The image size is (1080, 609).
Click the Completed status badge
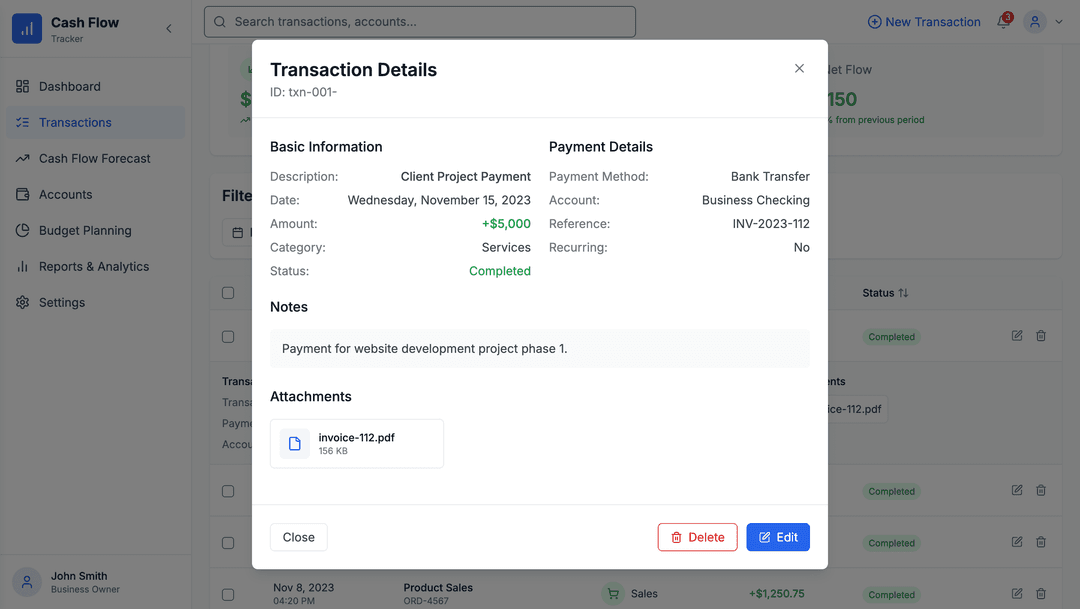click(890, 336)
